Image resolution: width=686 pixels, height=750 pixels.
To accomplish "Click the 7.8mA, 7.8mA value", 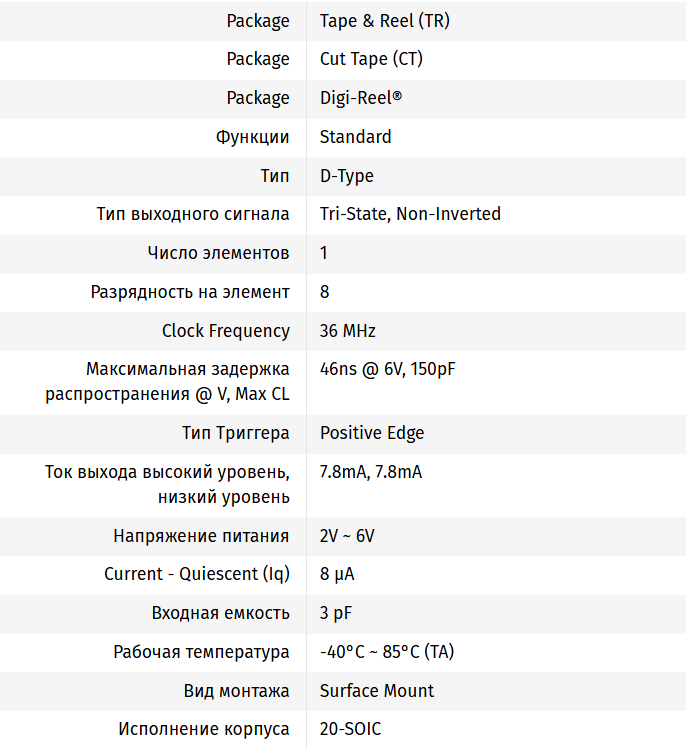I will pyautogui.click(x=370, y=472).
